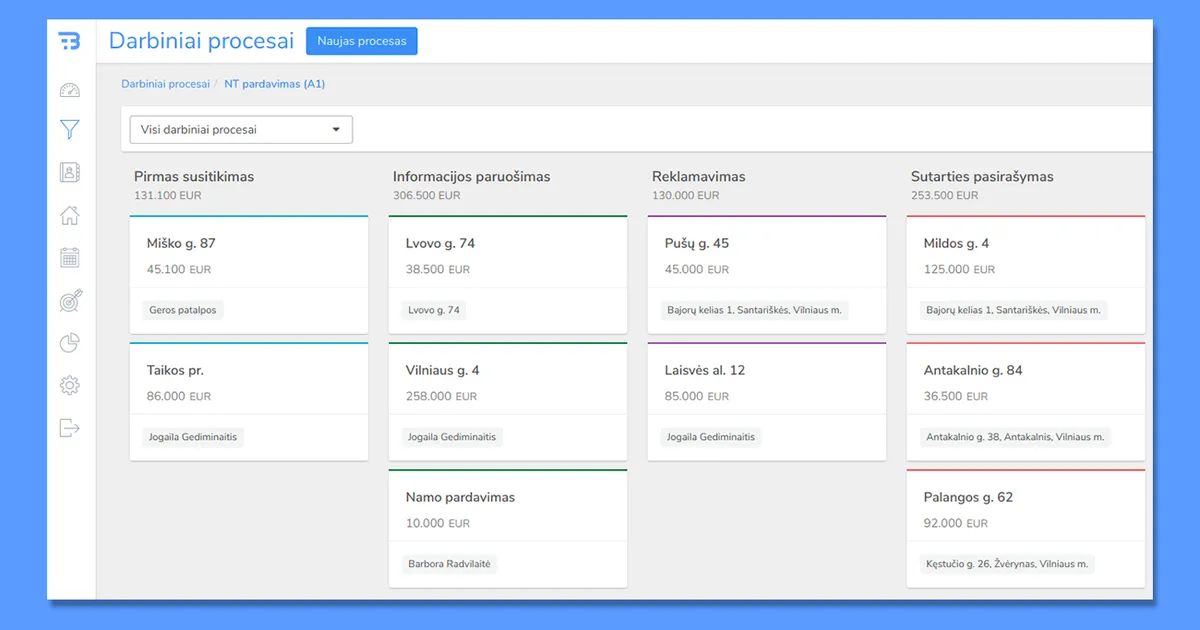This screenshot has width=1200, height=630.
Task: Click 'Barbora Radvilaitė' contact tag
Action: tap(450, 564)
